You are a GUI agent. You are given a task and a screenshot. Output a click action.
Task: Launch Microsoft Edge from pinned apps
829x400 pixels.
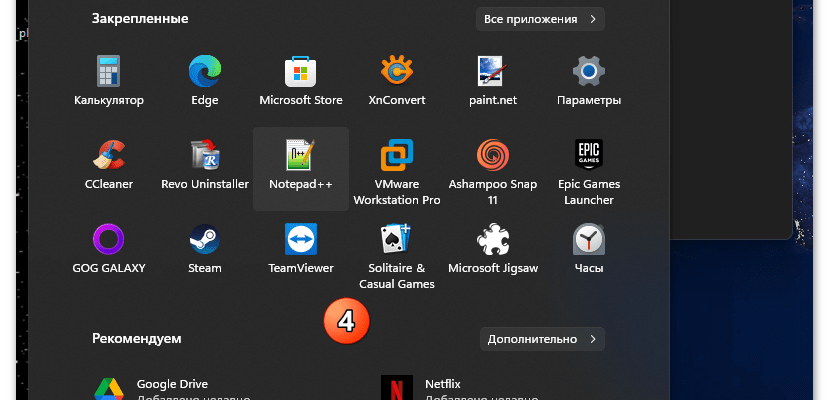(205, 81)
